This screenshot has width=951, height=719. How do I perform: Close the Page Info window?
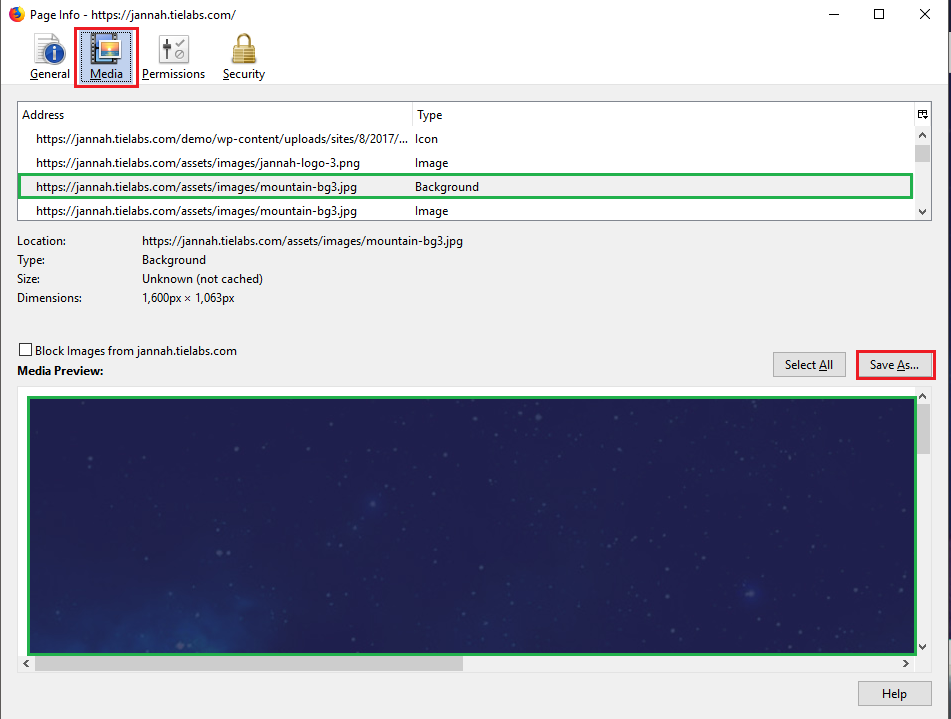[924, 14]
